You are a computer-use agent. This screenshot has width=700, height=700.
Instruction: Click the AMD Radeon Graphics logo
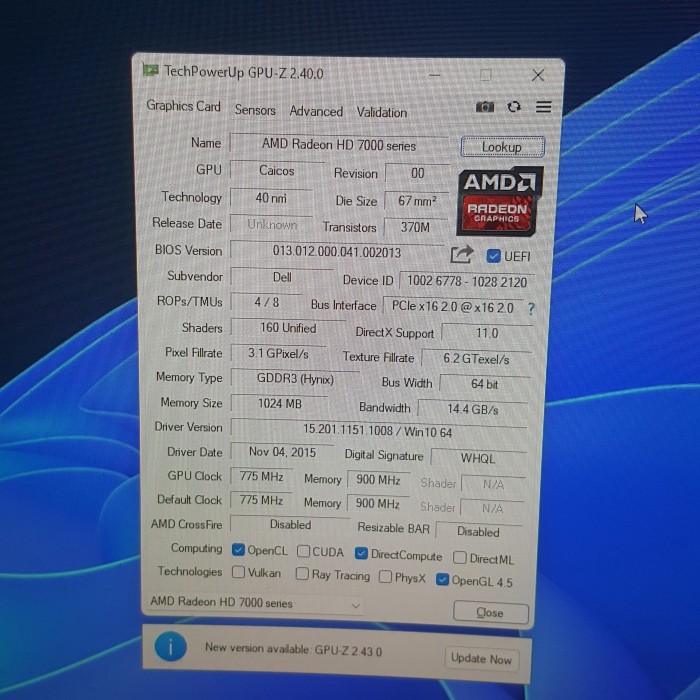[500, 199]
